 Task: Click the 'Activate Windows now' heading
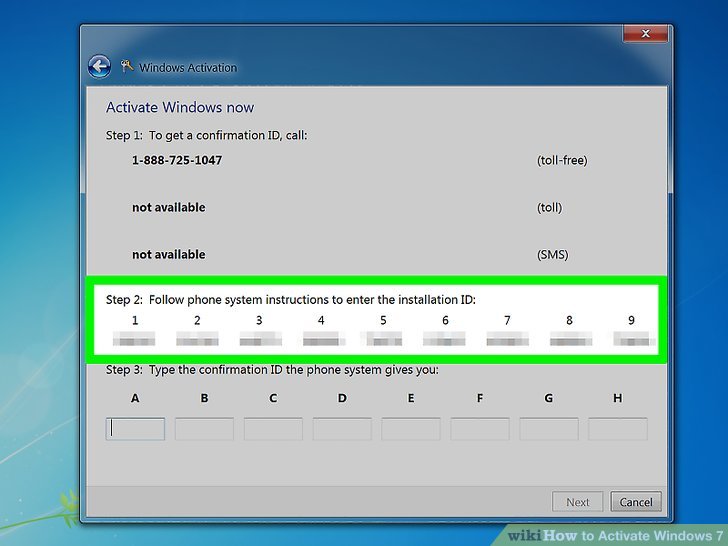180,107
